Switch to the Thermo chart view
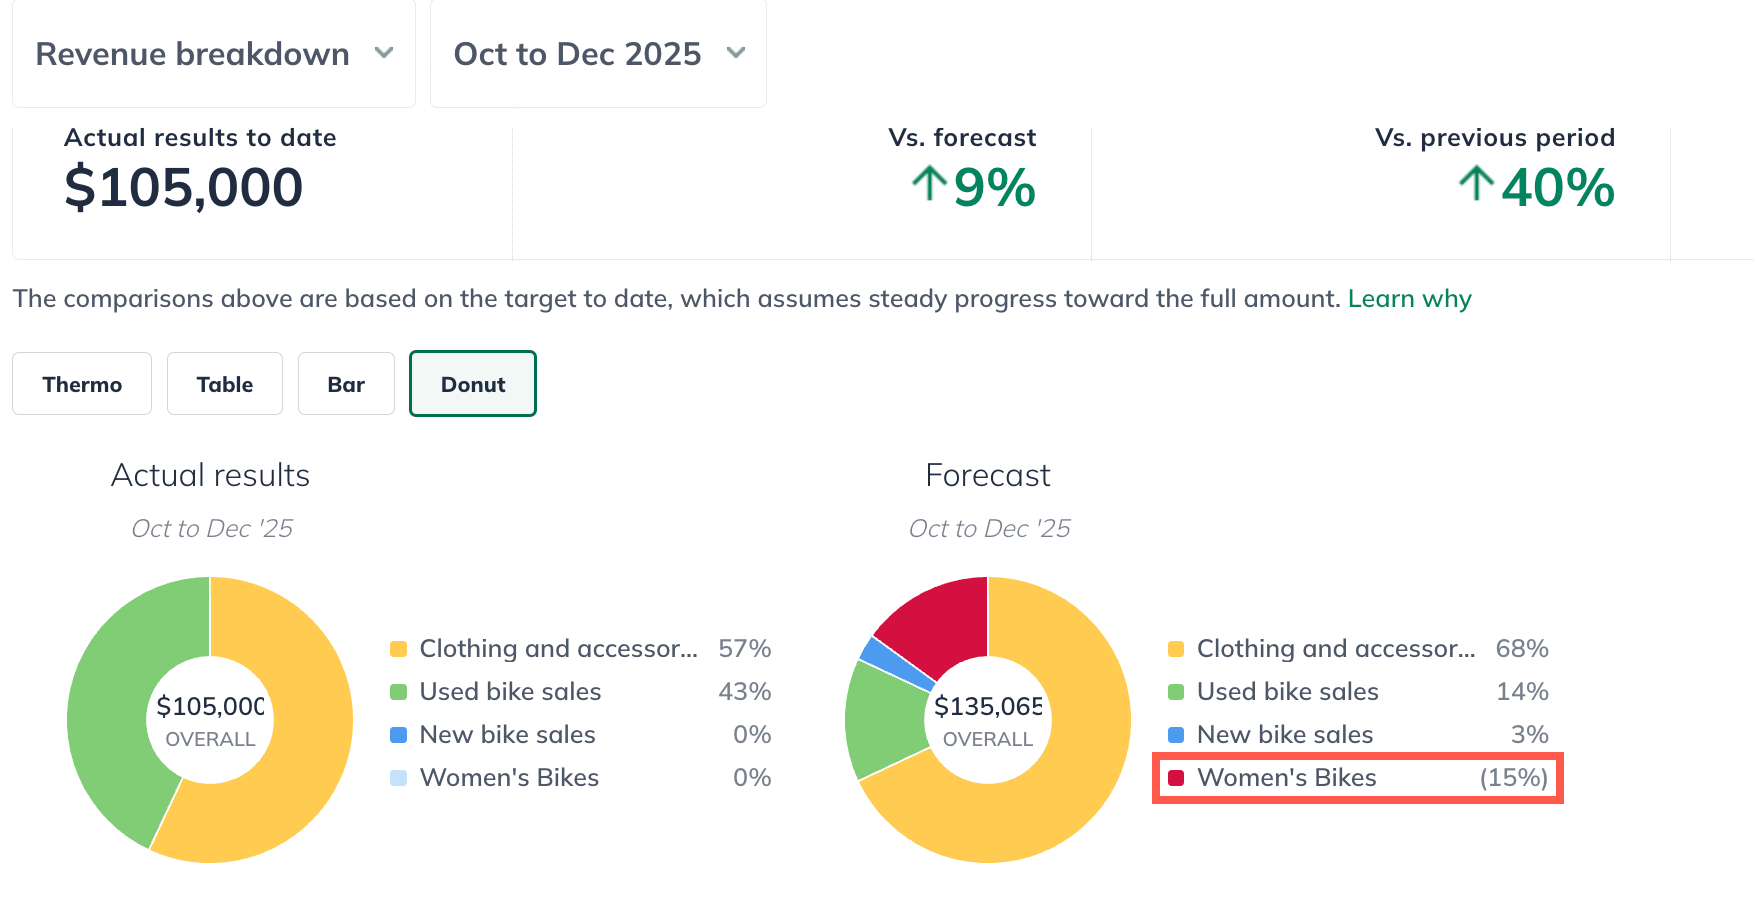 81,383
